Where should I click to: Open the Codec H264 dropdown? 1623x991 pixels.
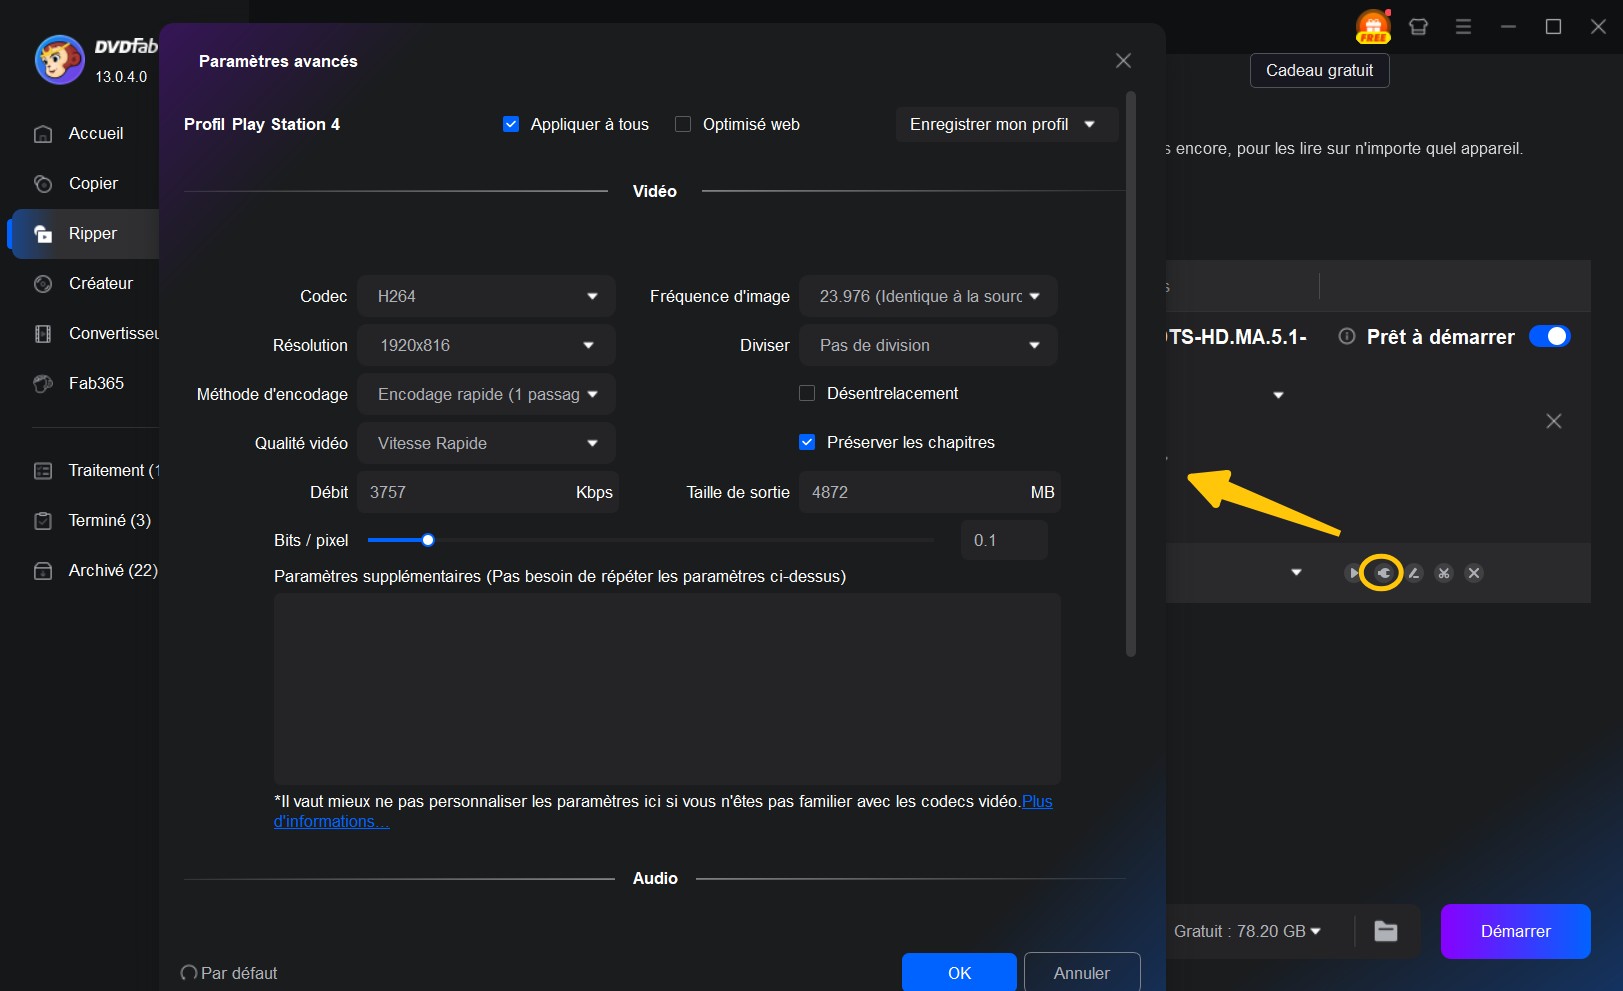pos(486,296)
